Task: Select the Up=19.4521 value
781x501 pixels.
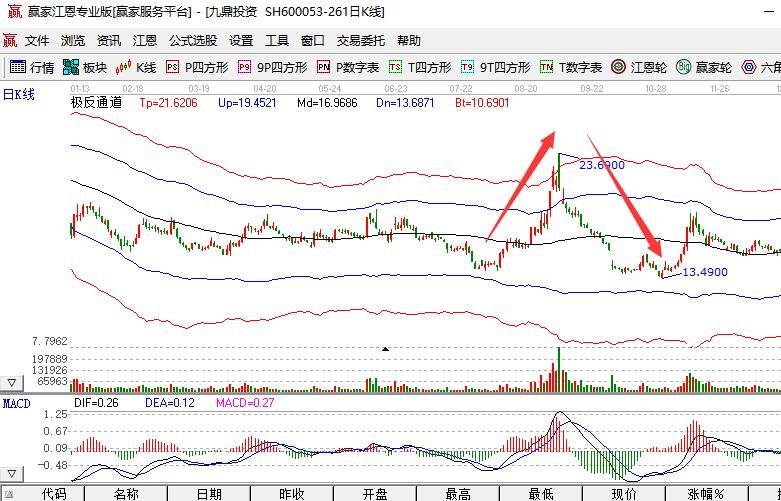Action: pyautogui.click(x=247, y=103)
